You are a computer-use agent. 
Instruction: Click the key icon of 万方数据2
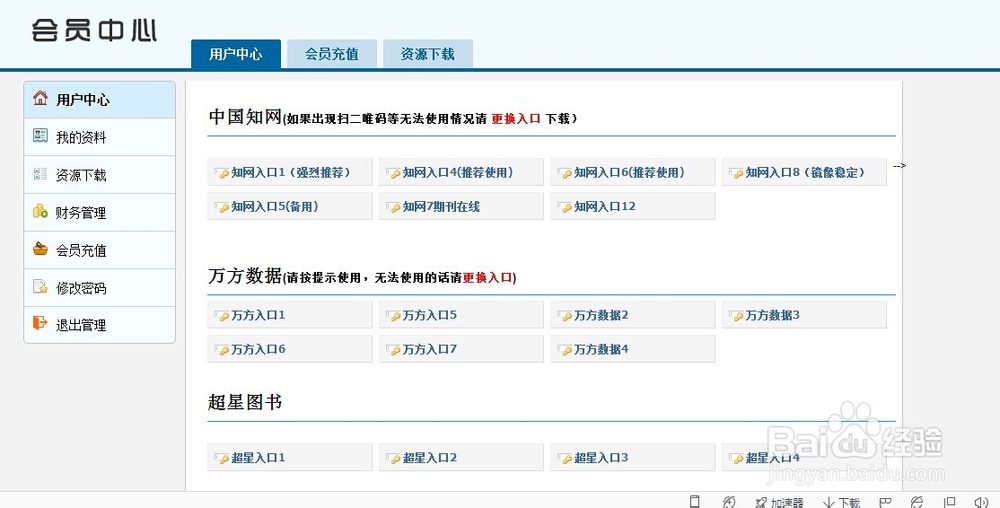pos(565,316)
